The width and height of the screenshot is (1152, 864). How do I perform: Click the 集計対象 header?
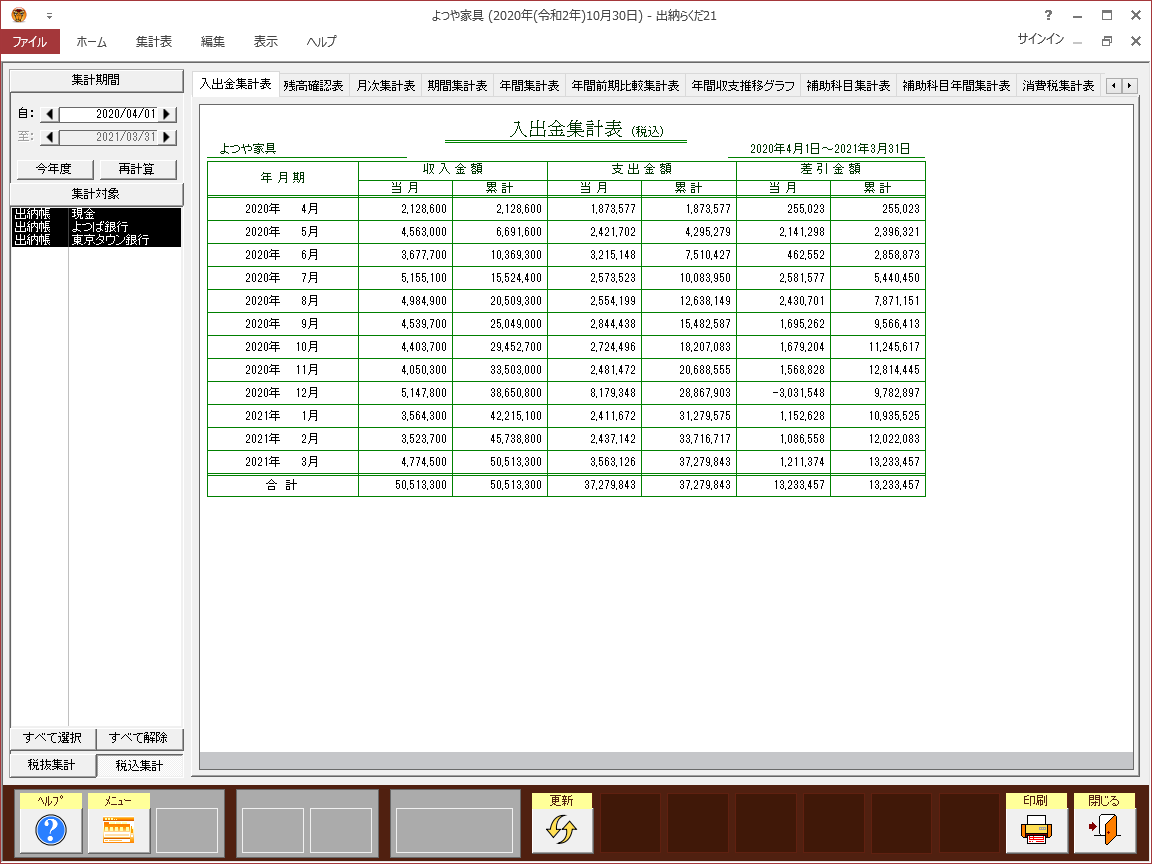96,194
